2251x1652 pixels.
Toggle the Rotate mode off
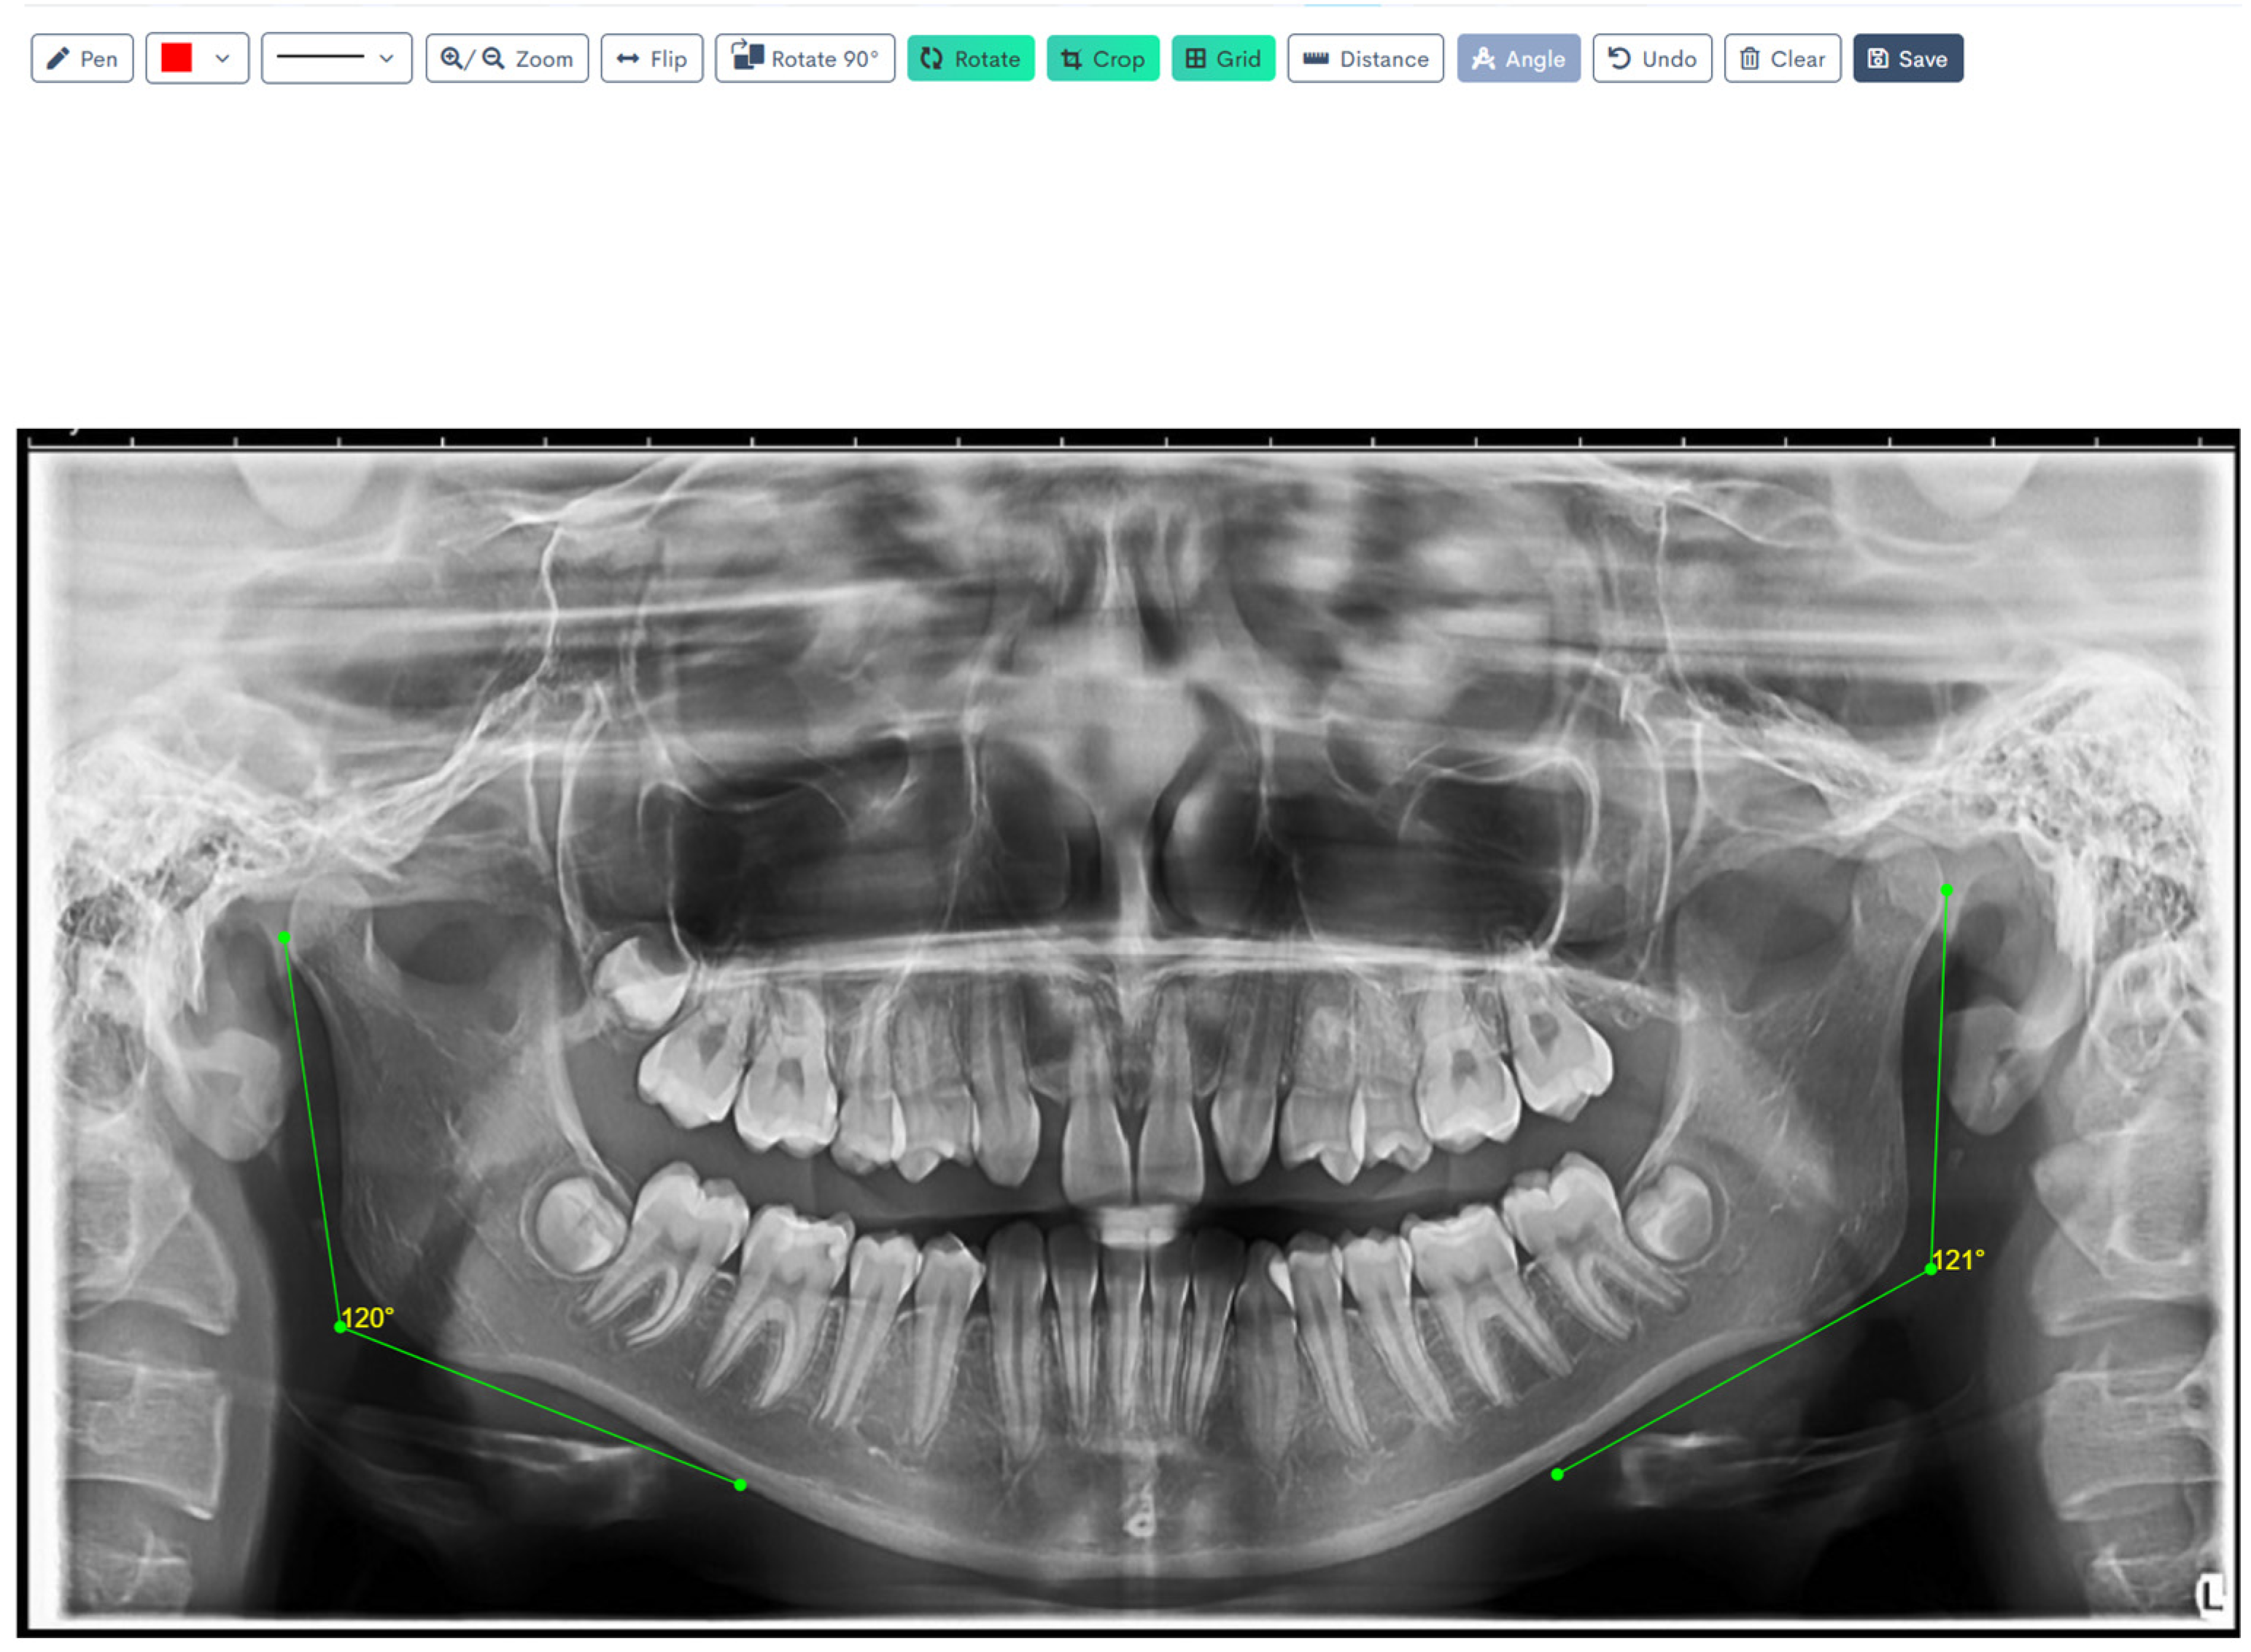coord(970,59)
